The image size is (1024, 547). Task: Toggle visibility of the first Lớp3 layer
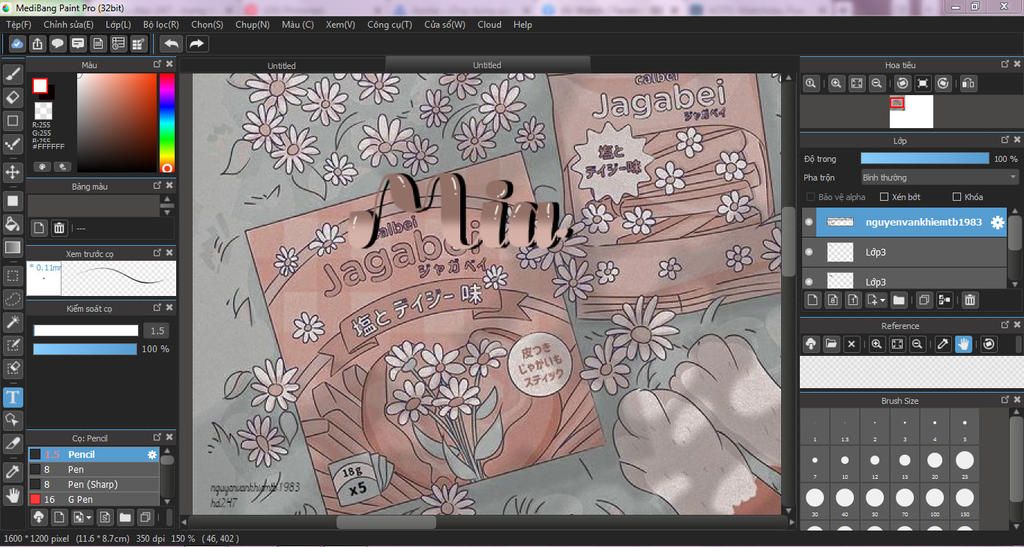[809, 252]
